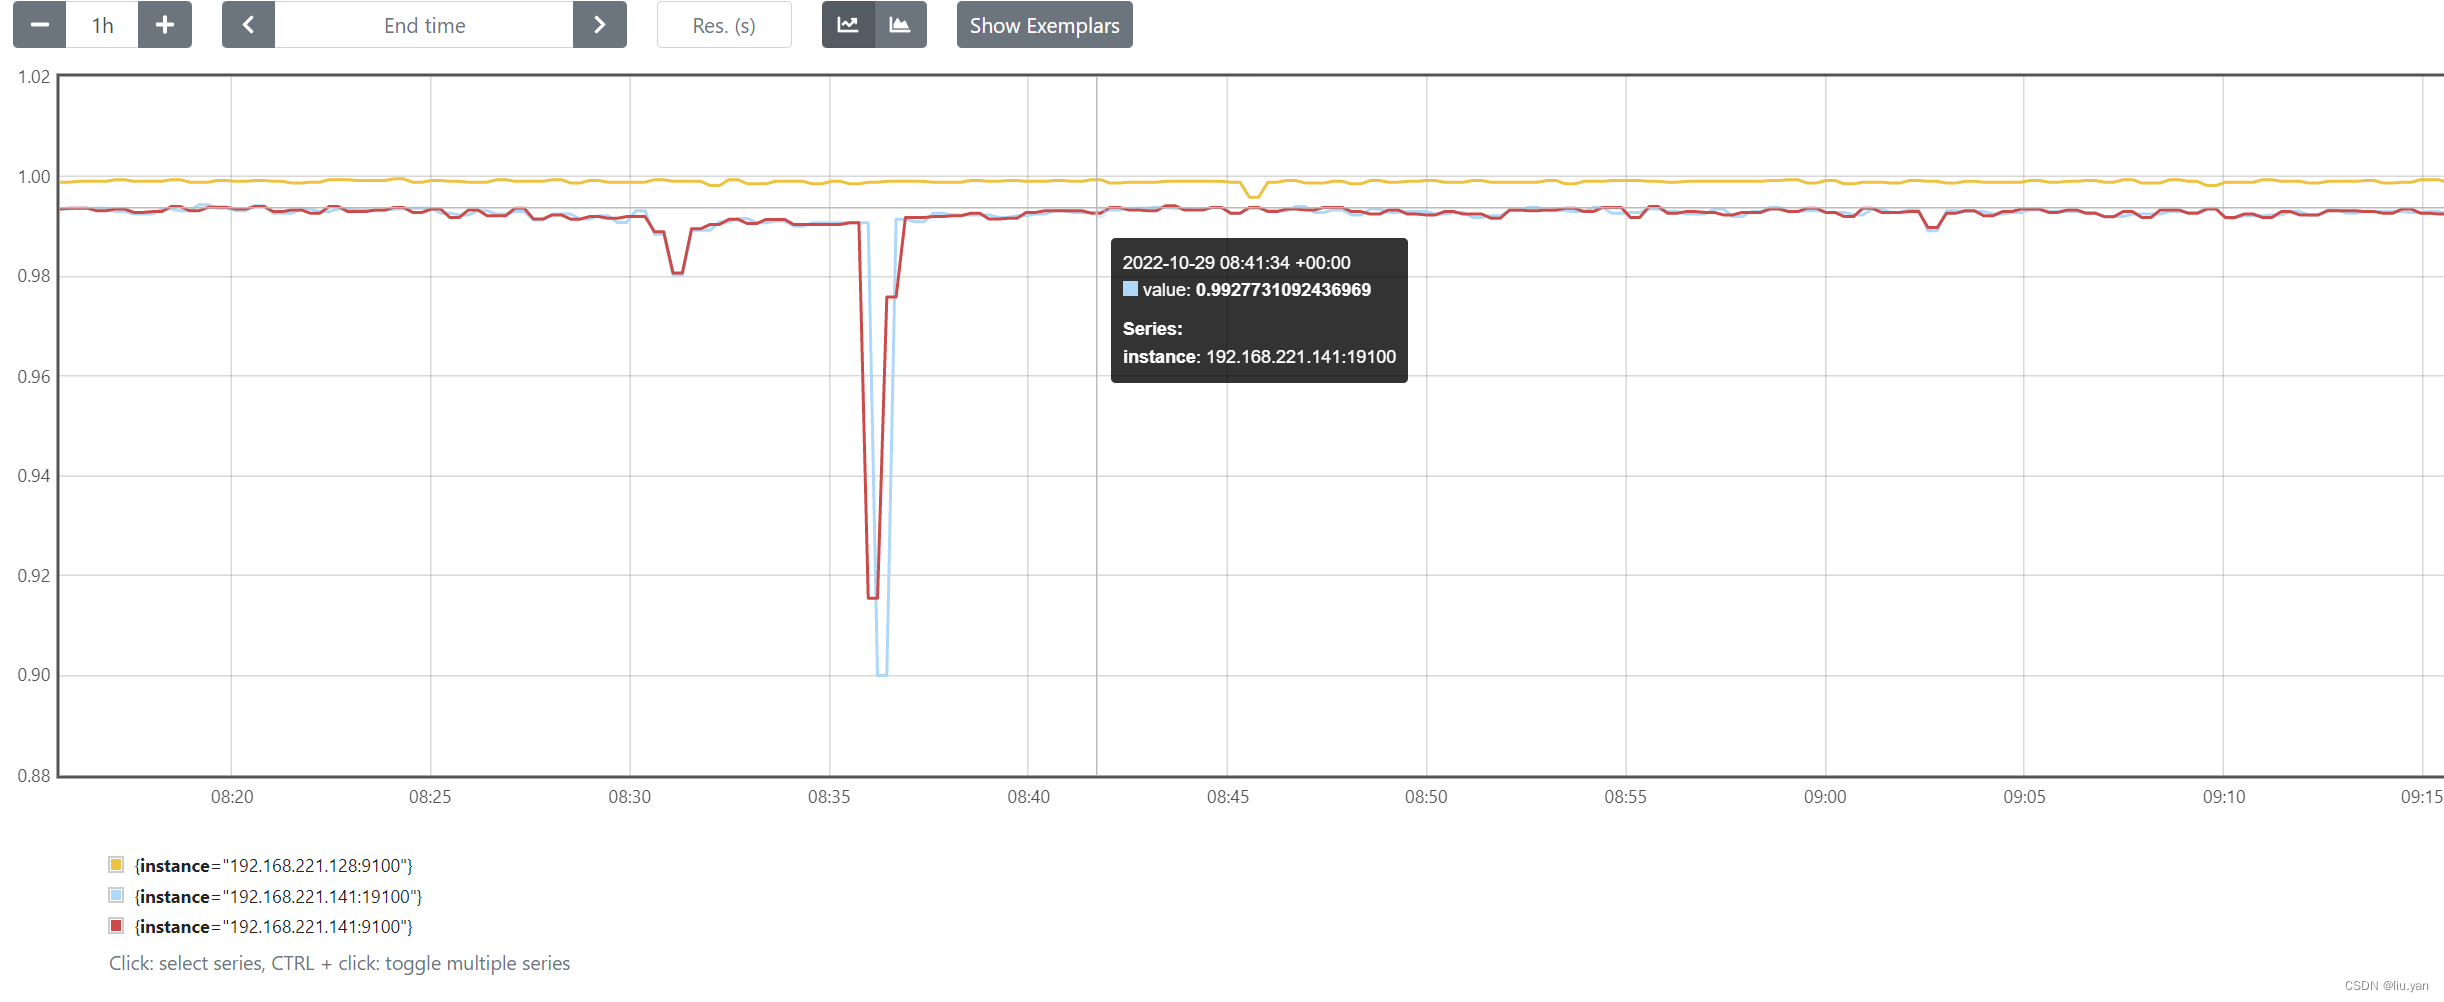
Task: Increase the graph range with the plus button
Action: point(165,25)
